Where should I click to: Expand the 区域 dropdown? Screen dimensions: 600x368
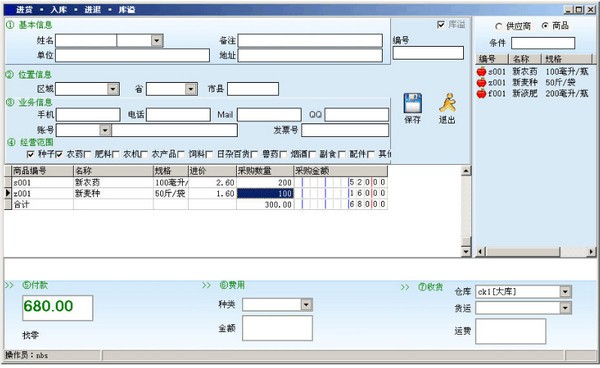click(x=113, y=89)
